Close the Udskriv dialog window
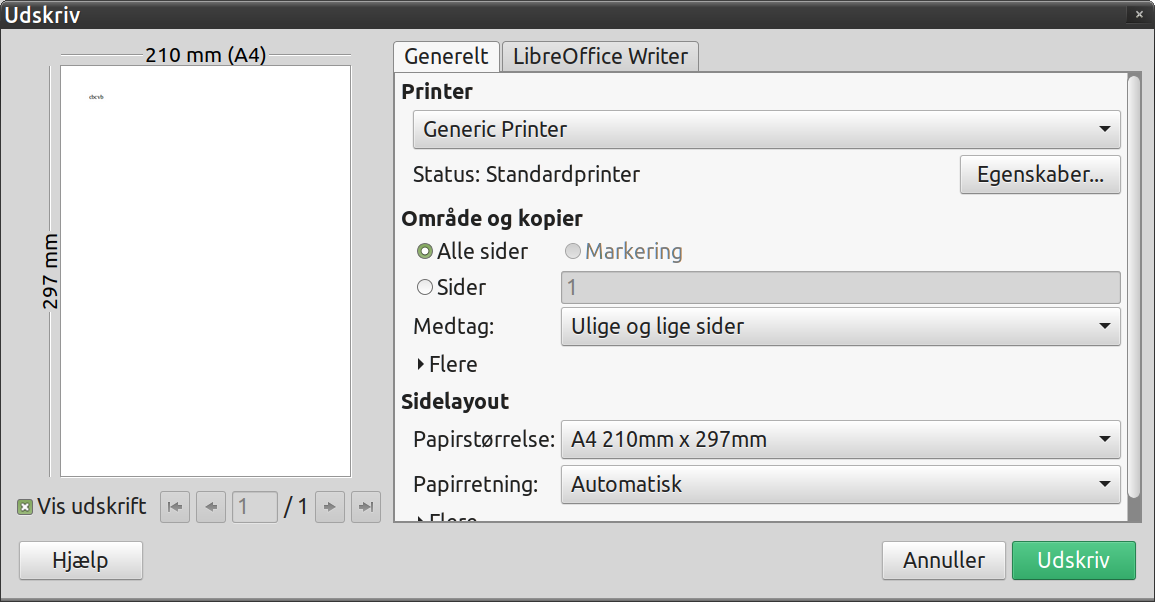Image resolution: width=1155 pixels, height=602 pixels. (x=1139, y=14)
